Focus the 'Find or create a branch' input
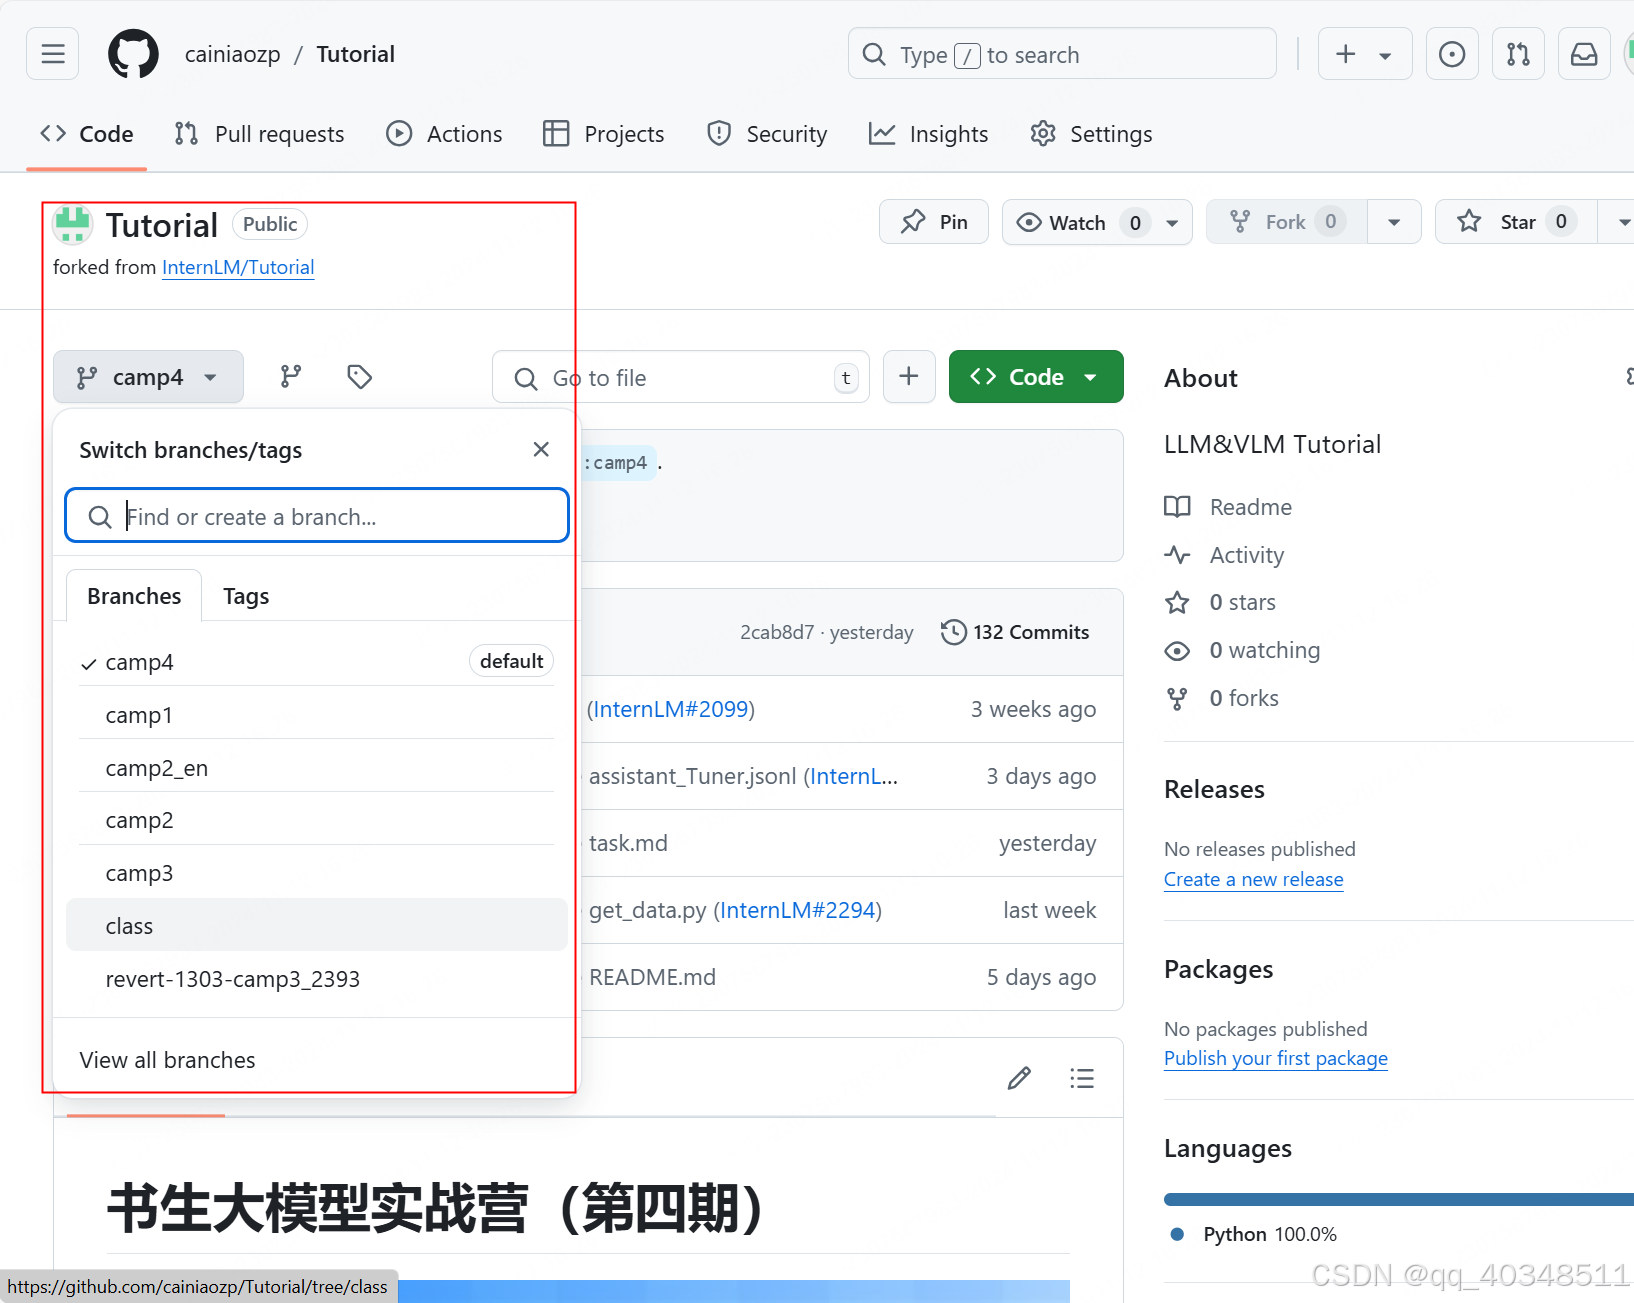1634x1303 pixels. pyautogui.click(x=317, y=516)
